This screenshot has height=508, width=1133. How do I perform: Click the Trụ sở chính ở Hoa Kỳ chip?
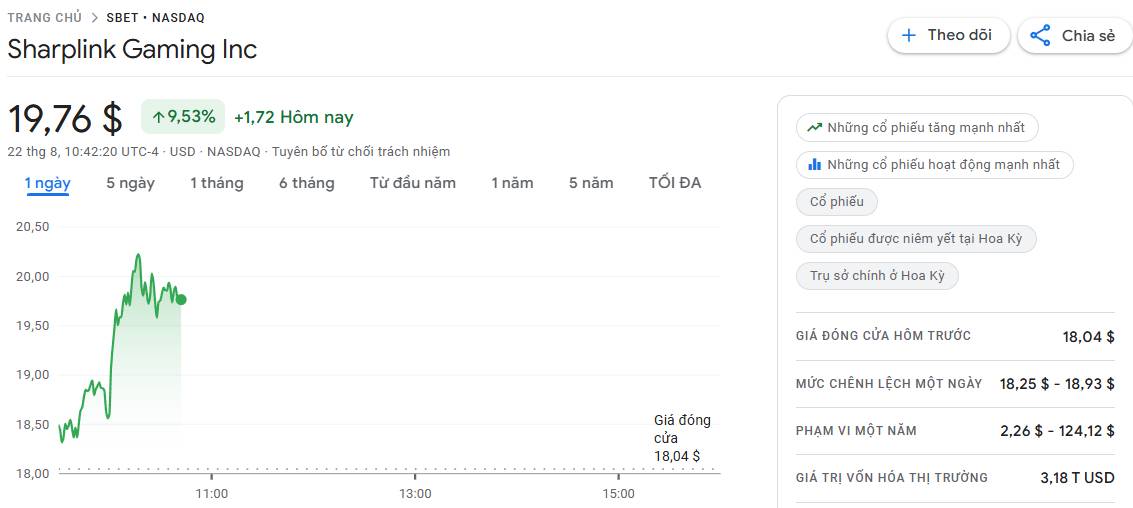[x=877, y=276]
